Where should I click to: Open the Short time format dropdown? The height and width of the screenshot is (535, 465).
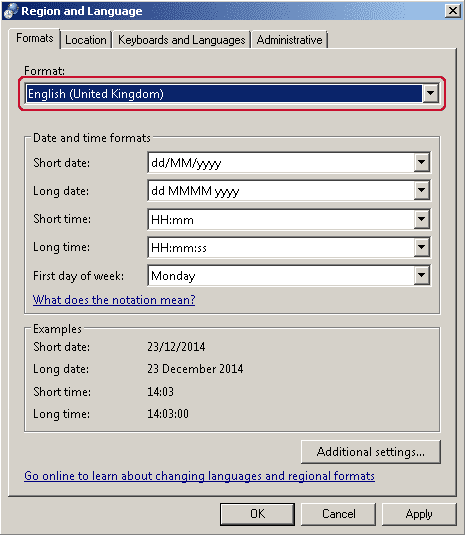pyautogui.click(x=422, y=219)
